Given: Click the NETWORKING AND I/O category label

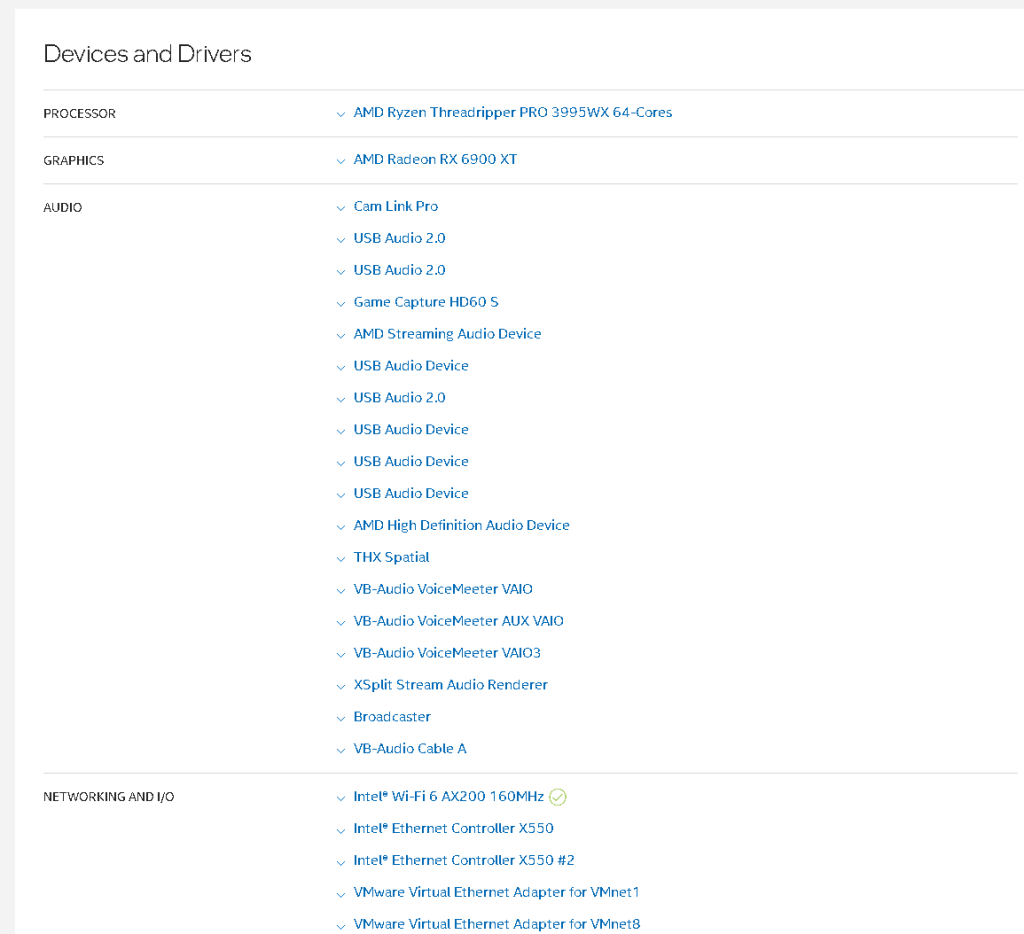Looking at the screenshot, I should pyautogui.click(x=108, y=797).
